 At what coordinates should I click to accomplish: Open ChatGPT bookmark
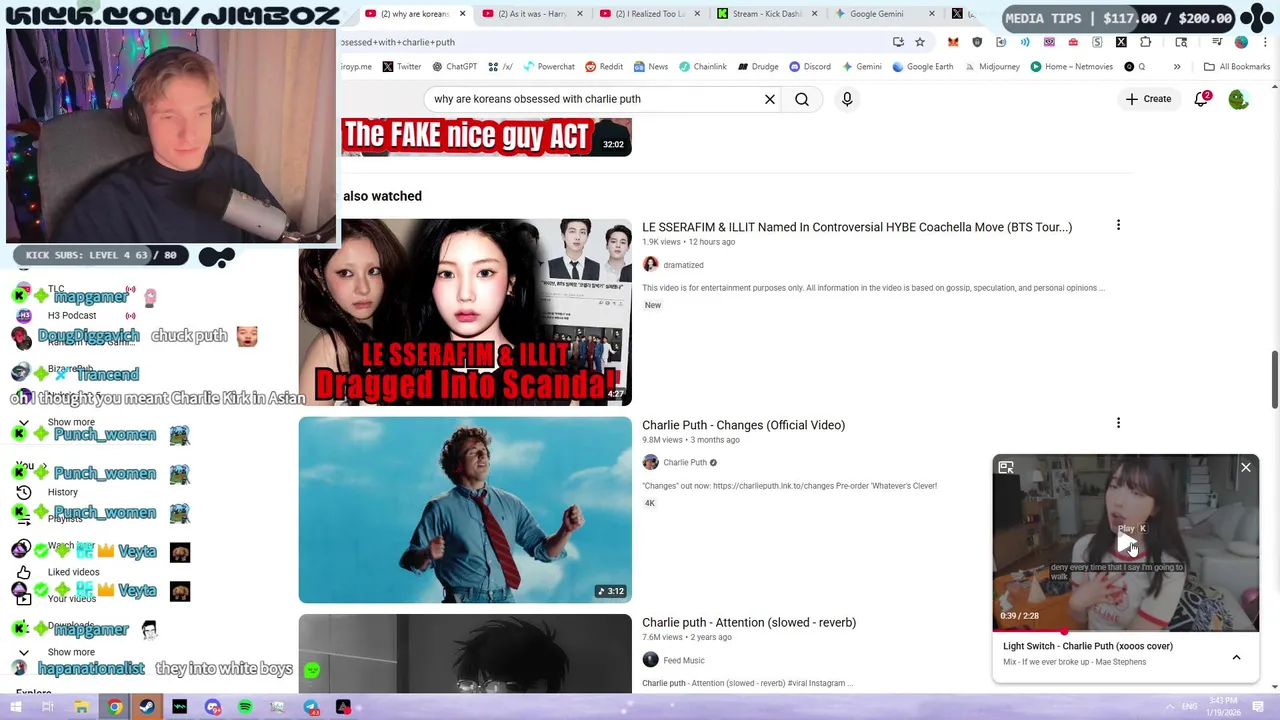click(x=454, y=67)
